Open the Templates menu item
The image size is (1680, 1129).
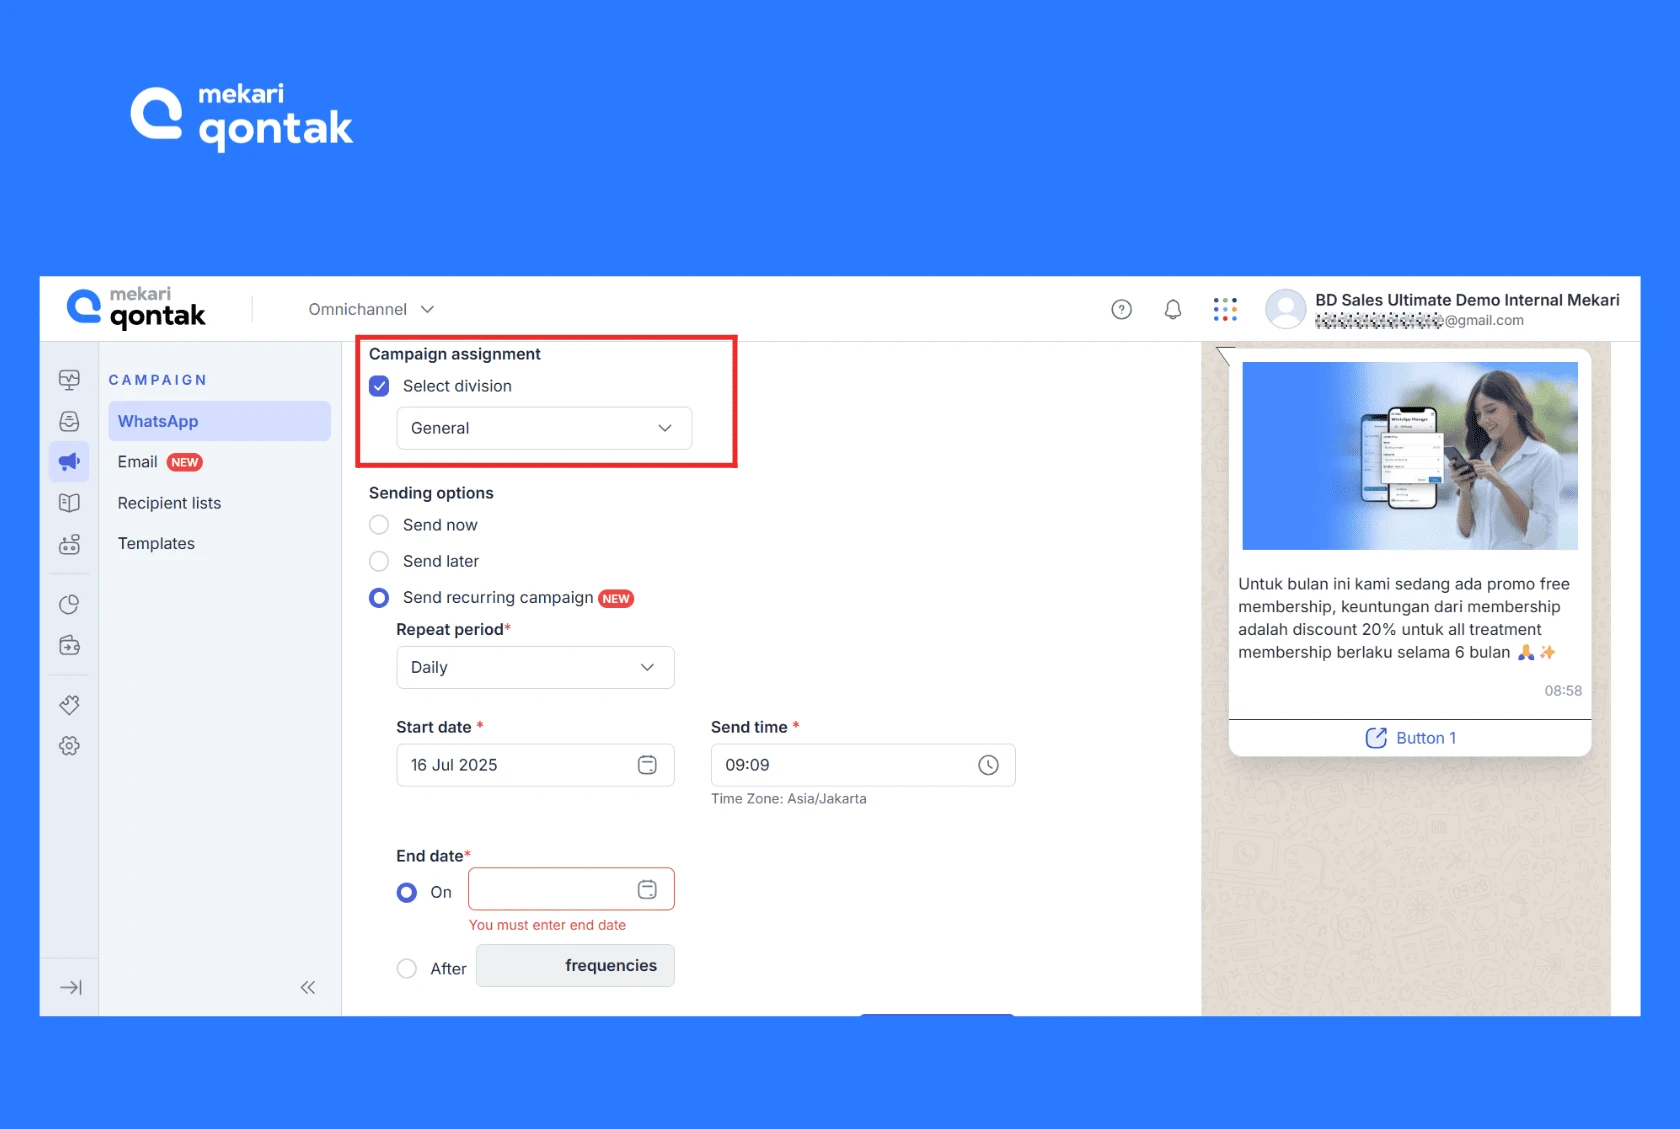pyautogui.click(x=156, y=543)
